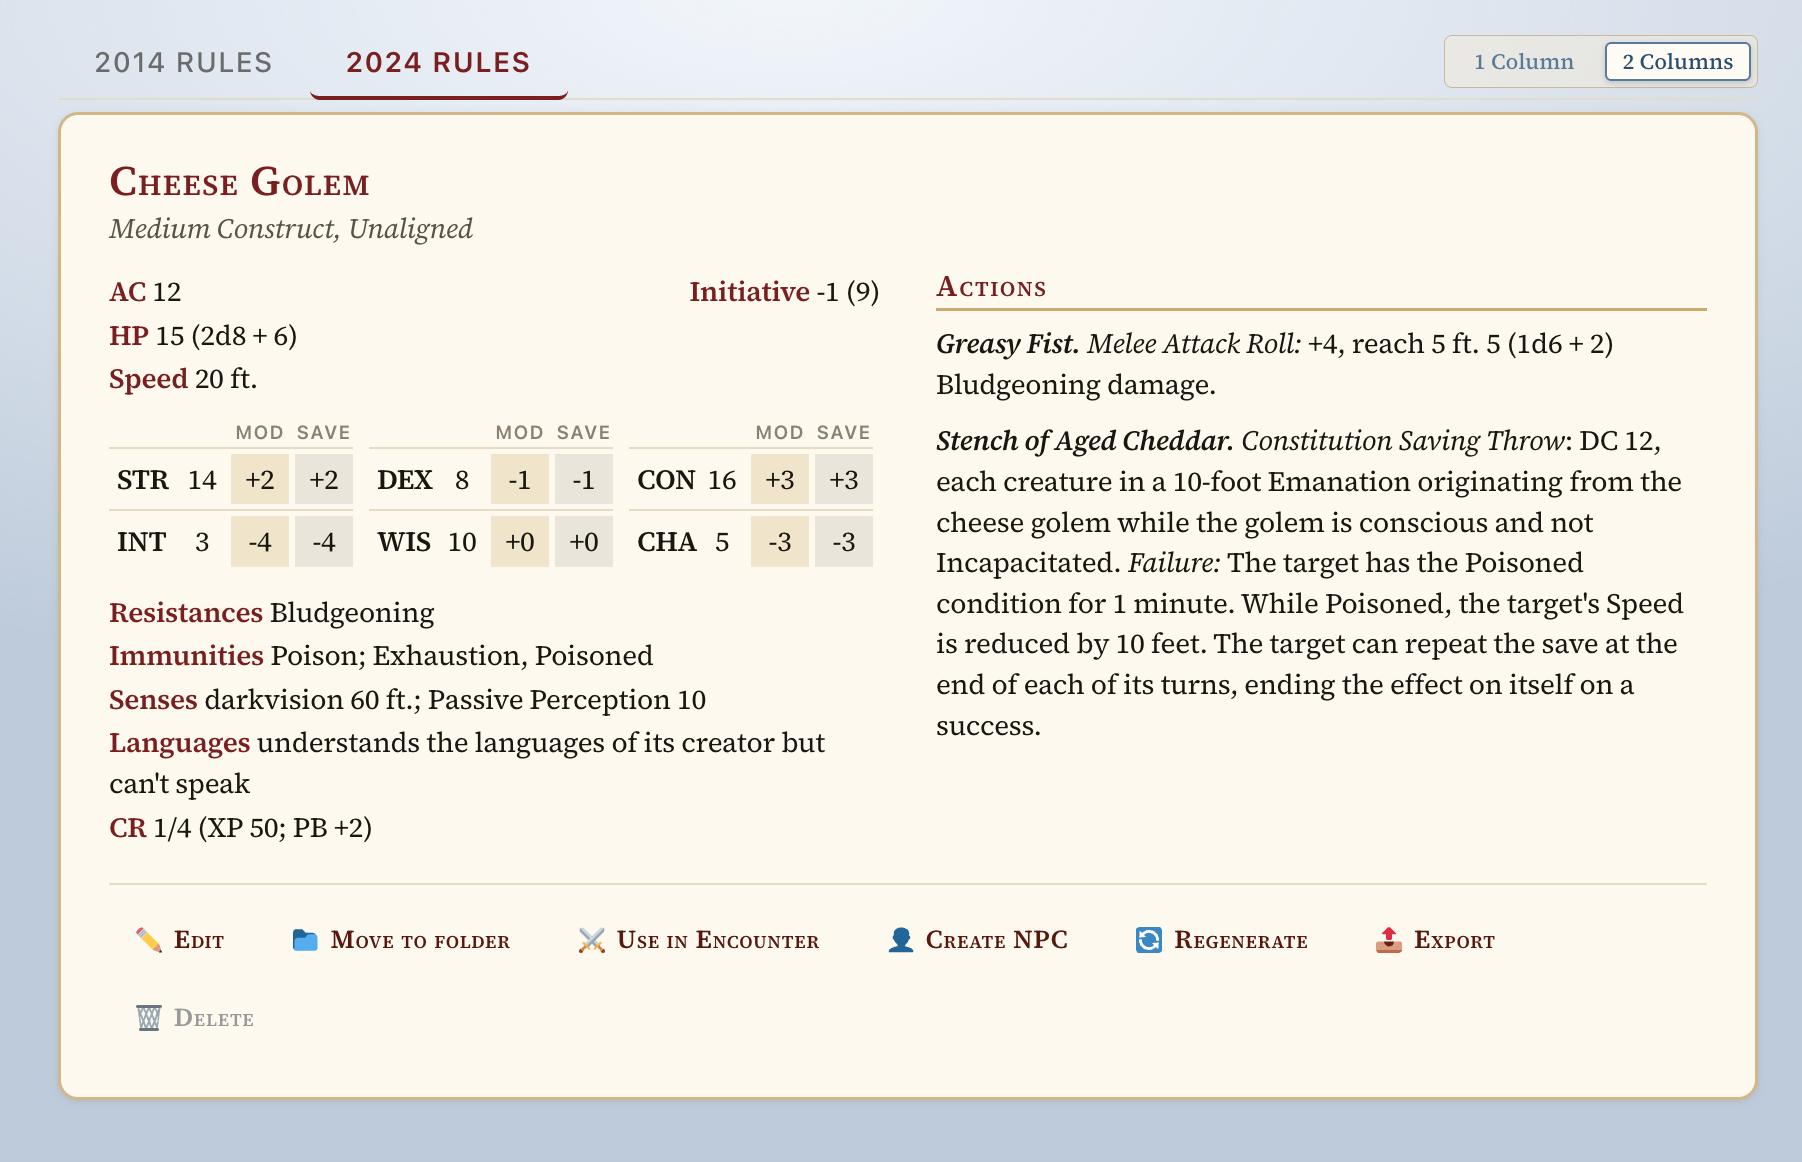Click the STR score 14

point(202,480)
